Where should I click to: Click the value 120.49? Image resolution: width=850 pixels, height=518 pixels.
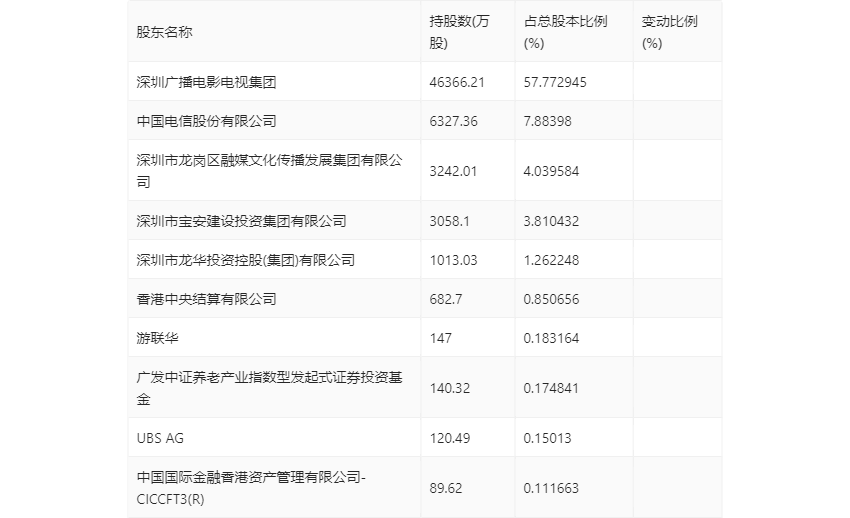(x=450, y=438)
